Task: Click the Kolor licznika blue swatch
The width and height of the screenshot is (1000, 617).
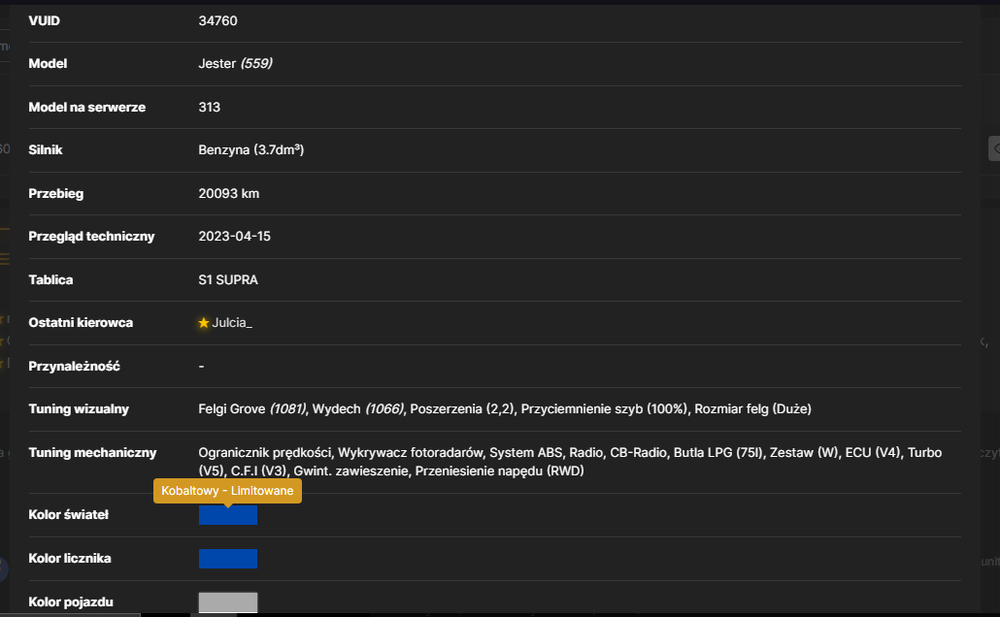Action: [x=228, y=558]
